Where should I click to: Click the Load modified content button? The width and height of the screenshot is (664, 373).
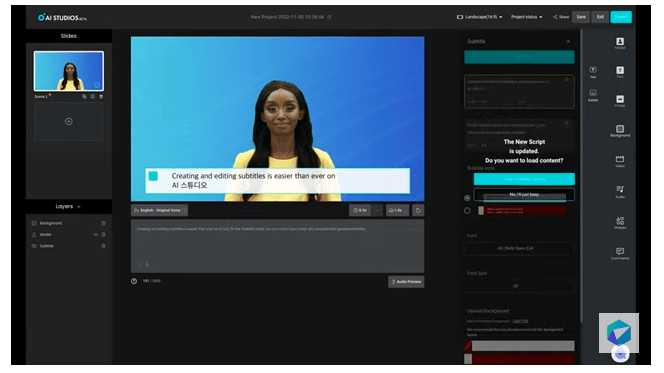coord(524,179)
